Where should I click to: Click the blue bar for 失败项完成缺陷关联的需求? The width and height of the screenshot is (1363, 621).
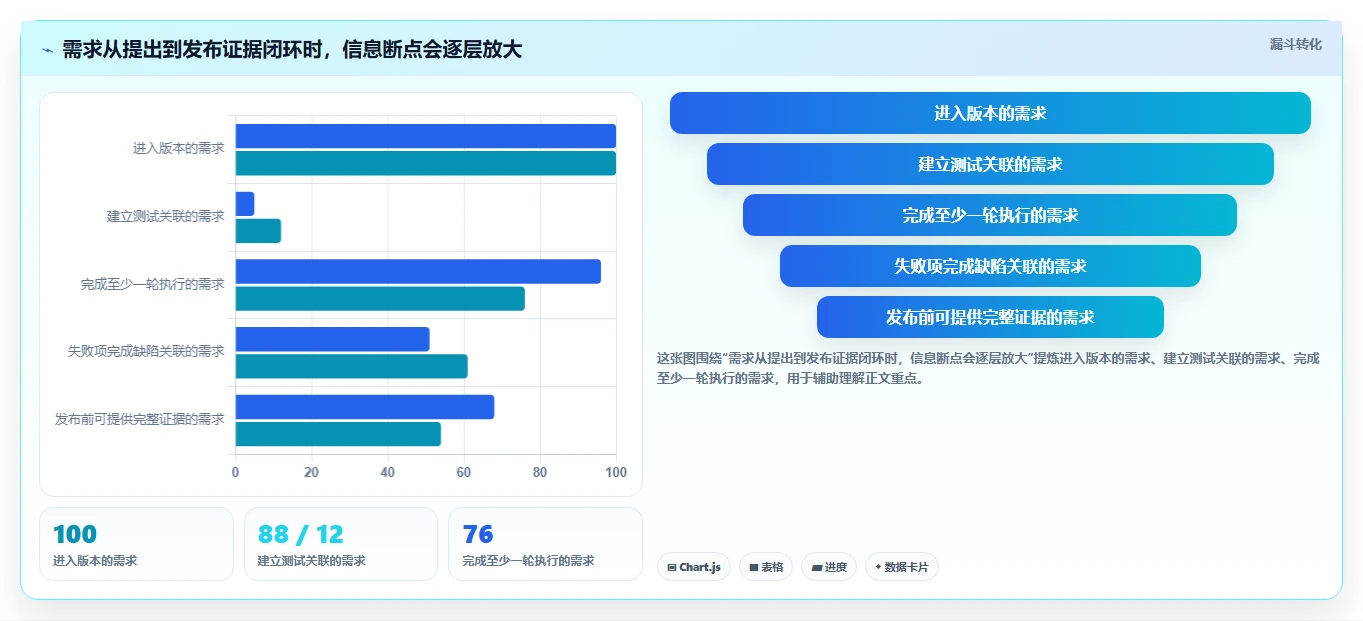tap(333, 339)
